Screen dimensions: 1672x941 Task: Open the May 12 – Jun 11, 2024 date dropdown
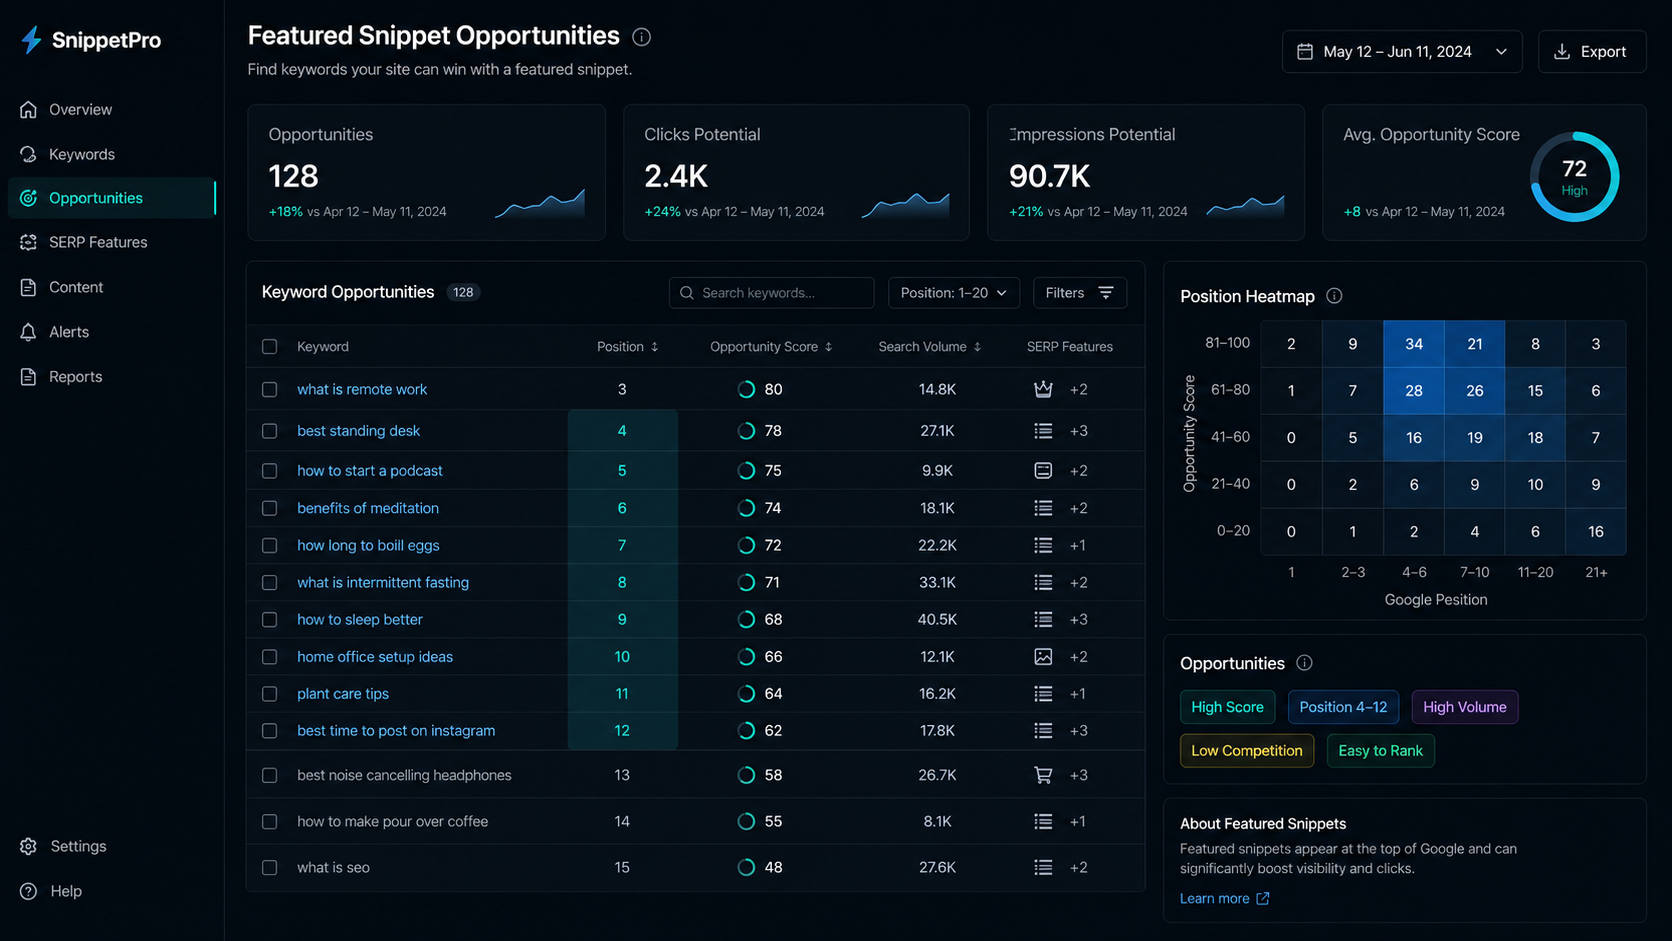1402,51
